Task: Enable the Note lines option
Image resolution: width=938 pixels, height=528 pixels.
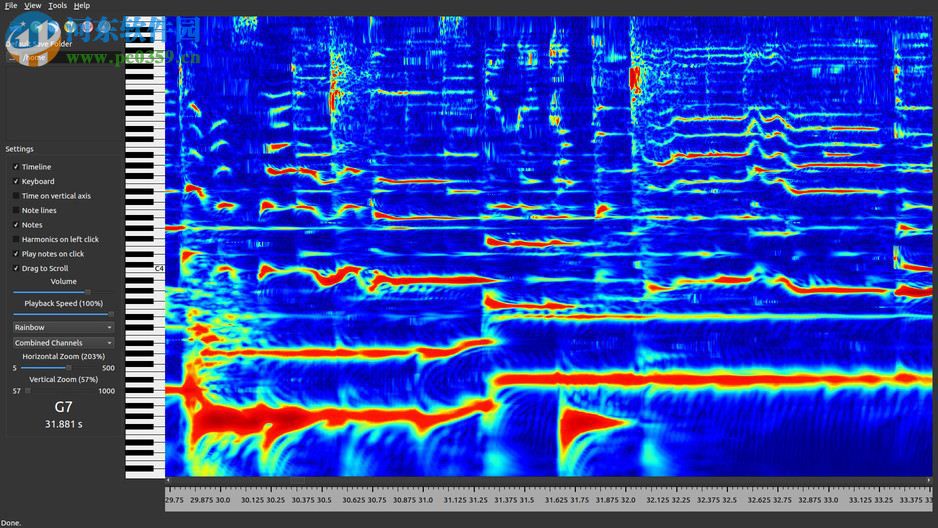Action: [16, 210]
